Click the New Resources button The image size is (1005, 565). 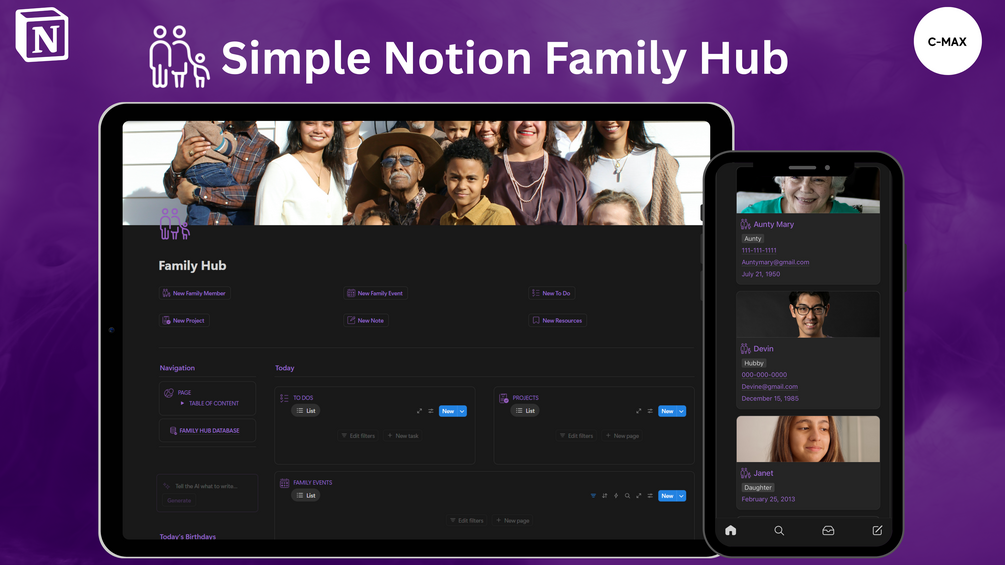pyautogui.click(x=558, y=320)
